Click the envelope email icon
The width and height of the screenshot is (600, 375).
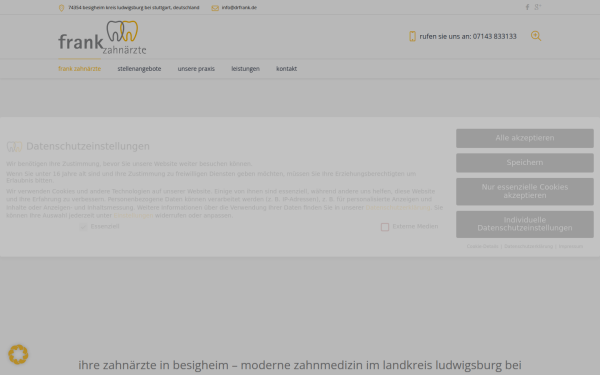[215, 8]
